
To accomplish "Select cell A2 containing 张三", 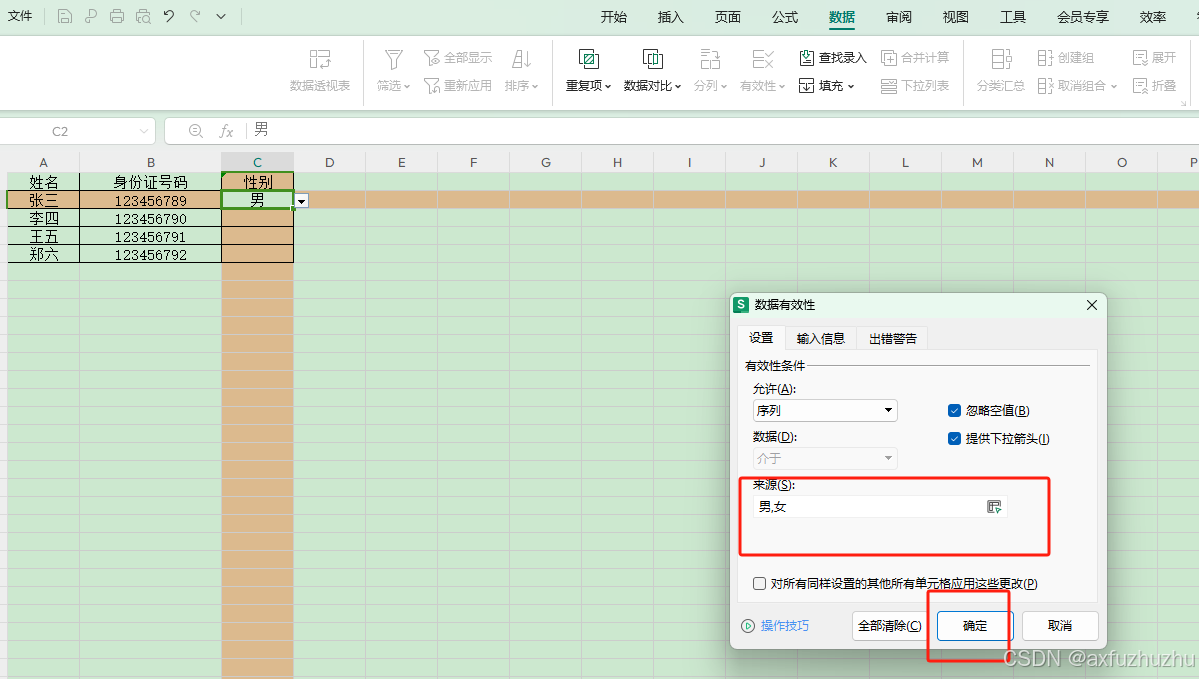I will 44,200.
